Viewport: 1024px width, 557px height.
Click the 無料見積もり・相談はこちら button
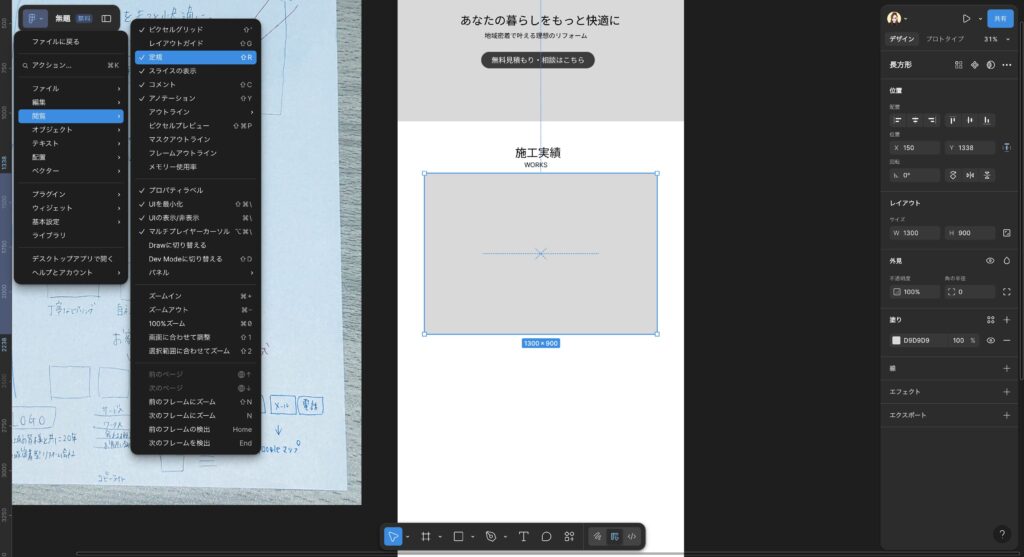(538, 60)
